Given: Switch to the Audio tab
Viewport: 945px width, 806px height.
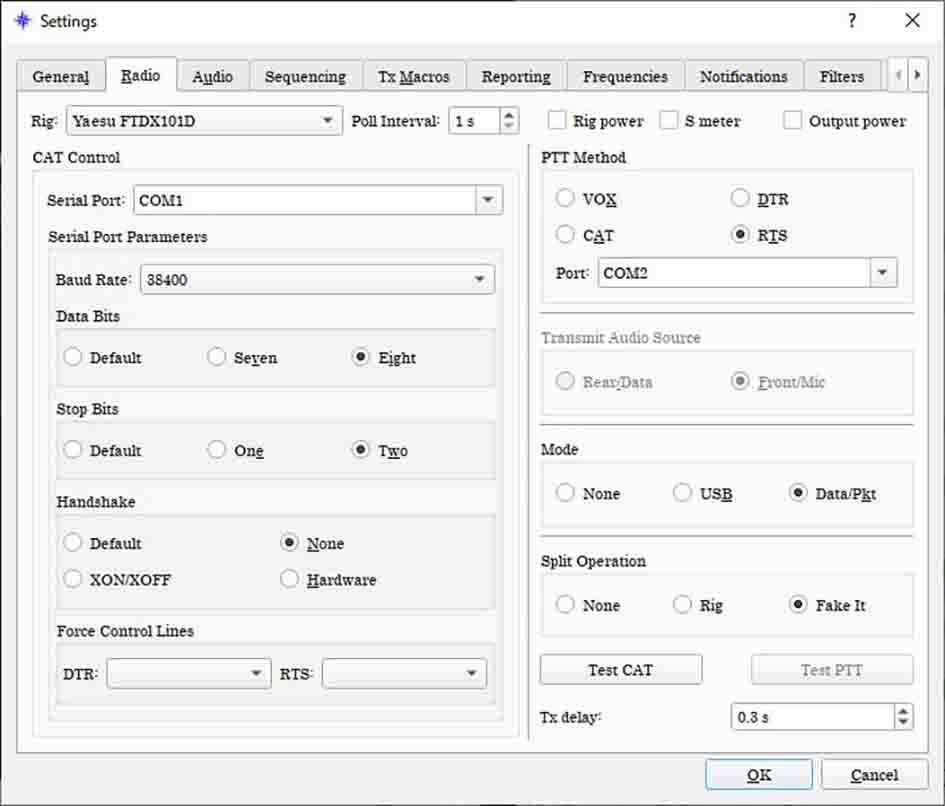Looking at the screenshot, I should pyautogui.click(x=212, y=77).
